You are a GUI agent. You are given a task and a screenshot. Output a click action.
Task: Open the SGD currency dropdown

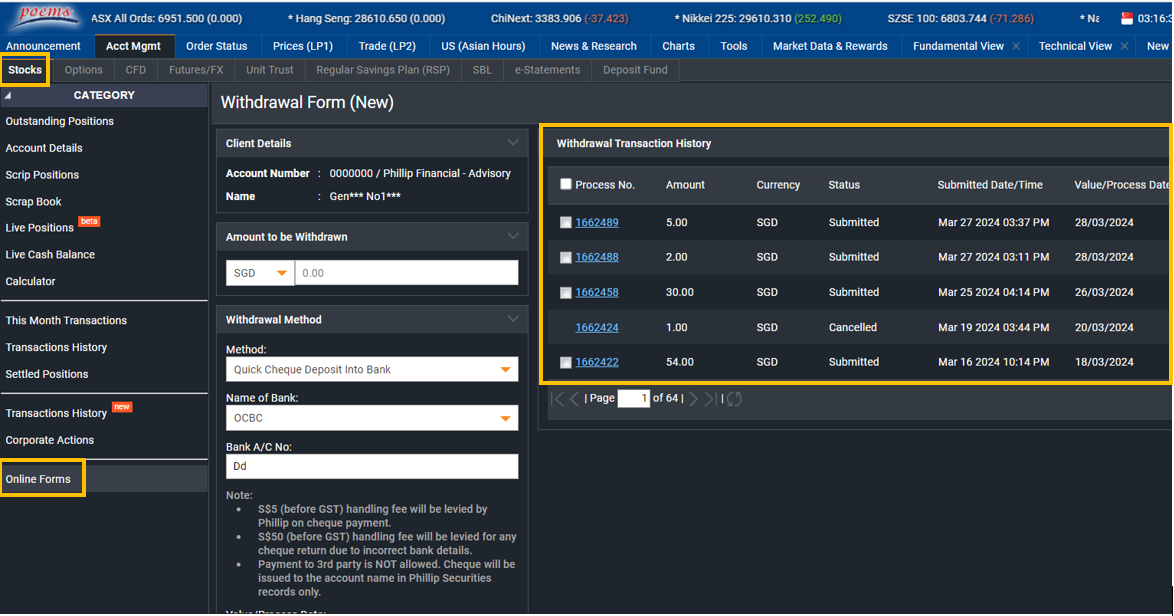coord(260,273)
